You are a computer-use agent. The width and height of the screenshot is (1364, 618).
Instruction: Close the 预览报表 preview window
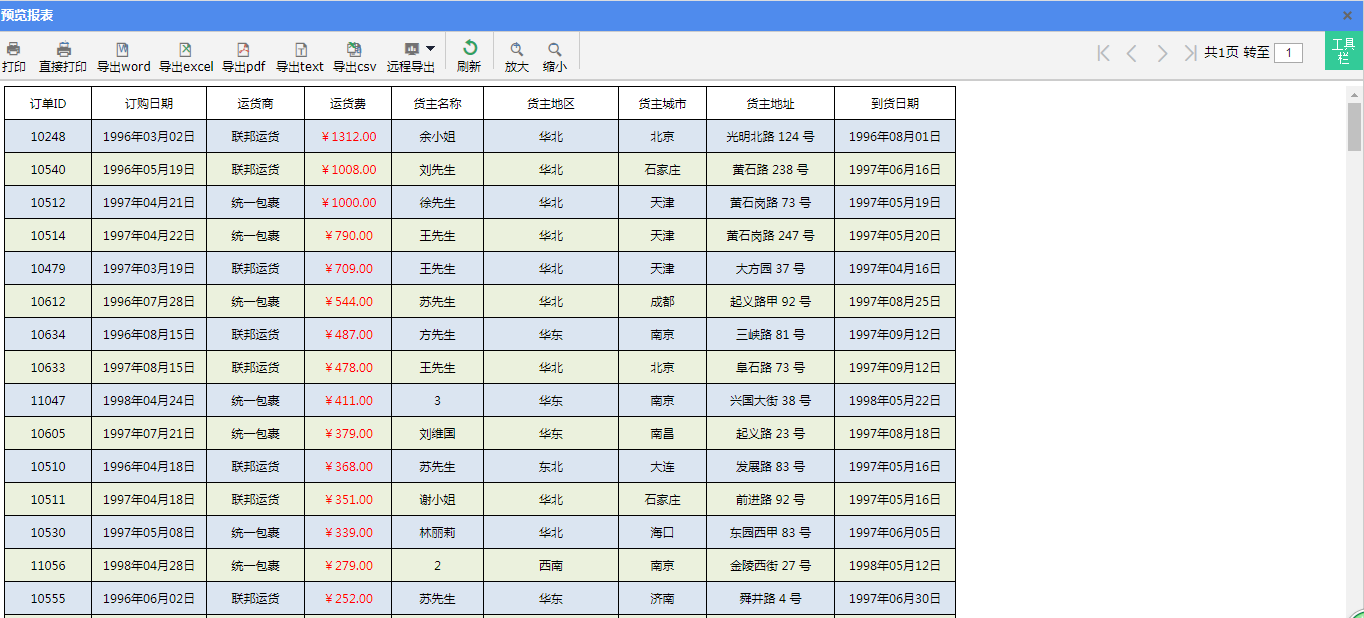pyautogui.click(x=1347, y=15)
